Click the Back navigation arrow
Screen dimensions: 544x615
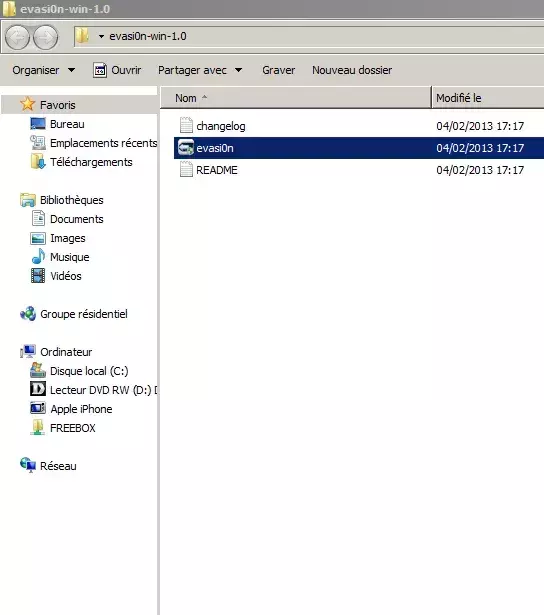tap(17, 37)
